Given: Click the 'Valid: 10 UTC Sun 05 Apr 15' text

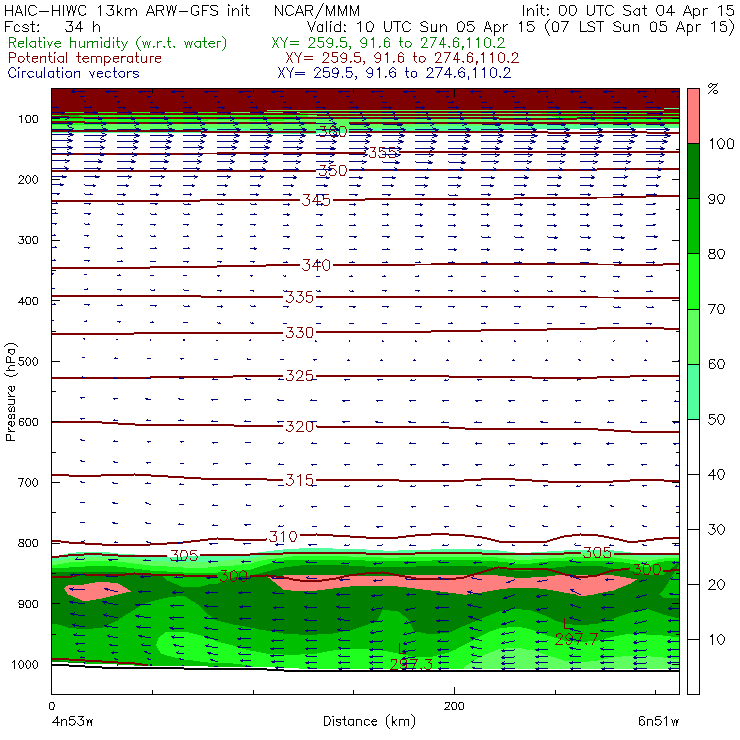Looking at the screenshot, I should [x=421, y=26].
